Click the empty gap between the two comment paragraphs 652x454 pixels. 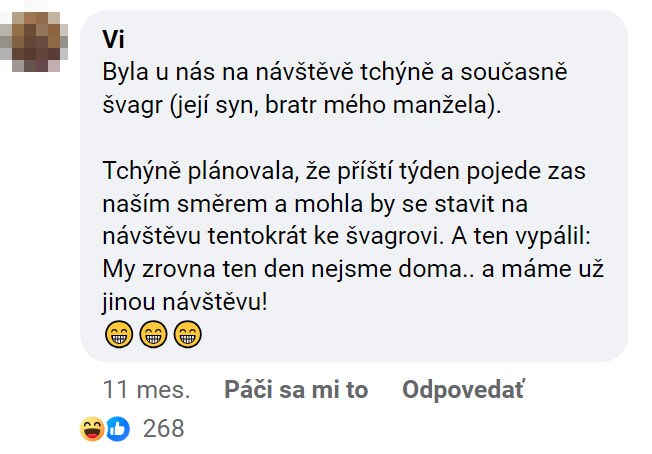pos(300,142)
